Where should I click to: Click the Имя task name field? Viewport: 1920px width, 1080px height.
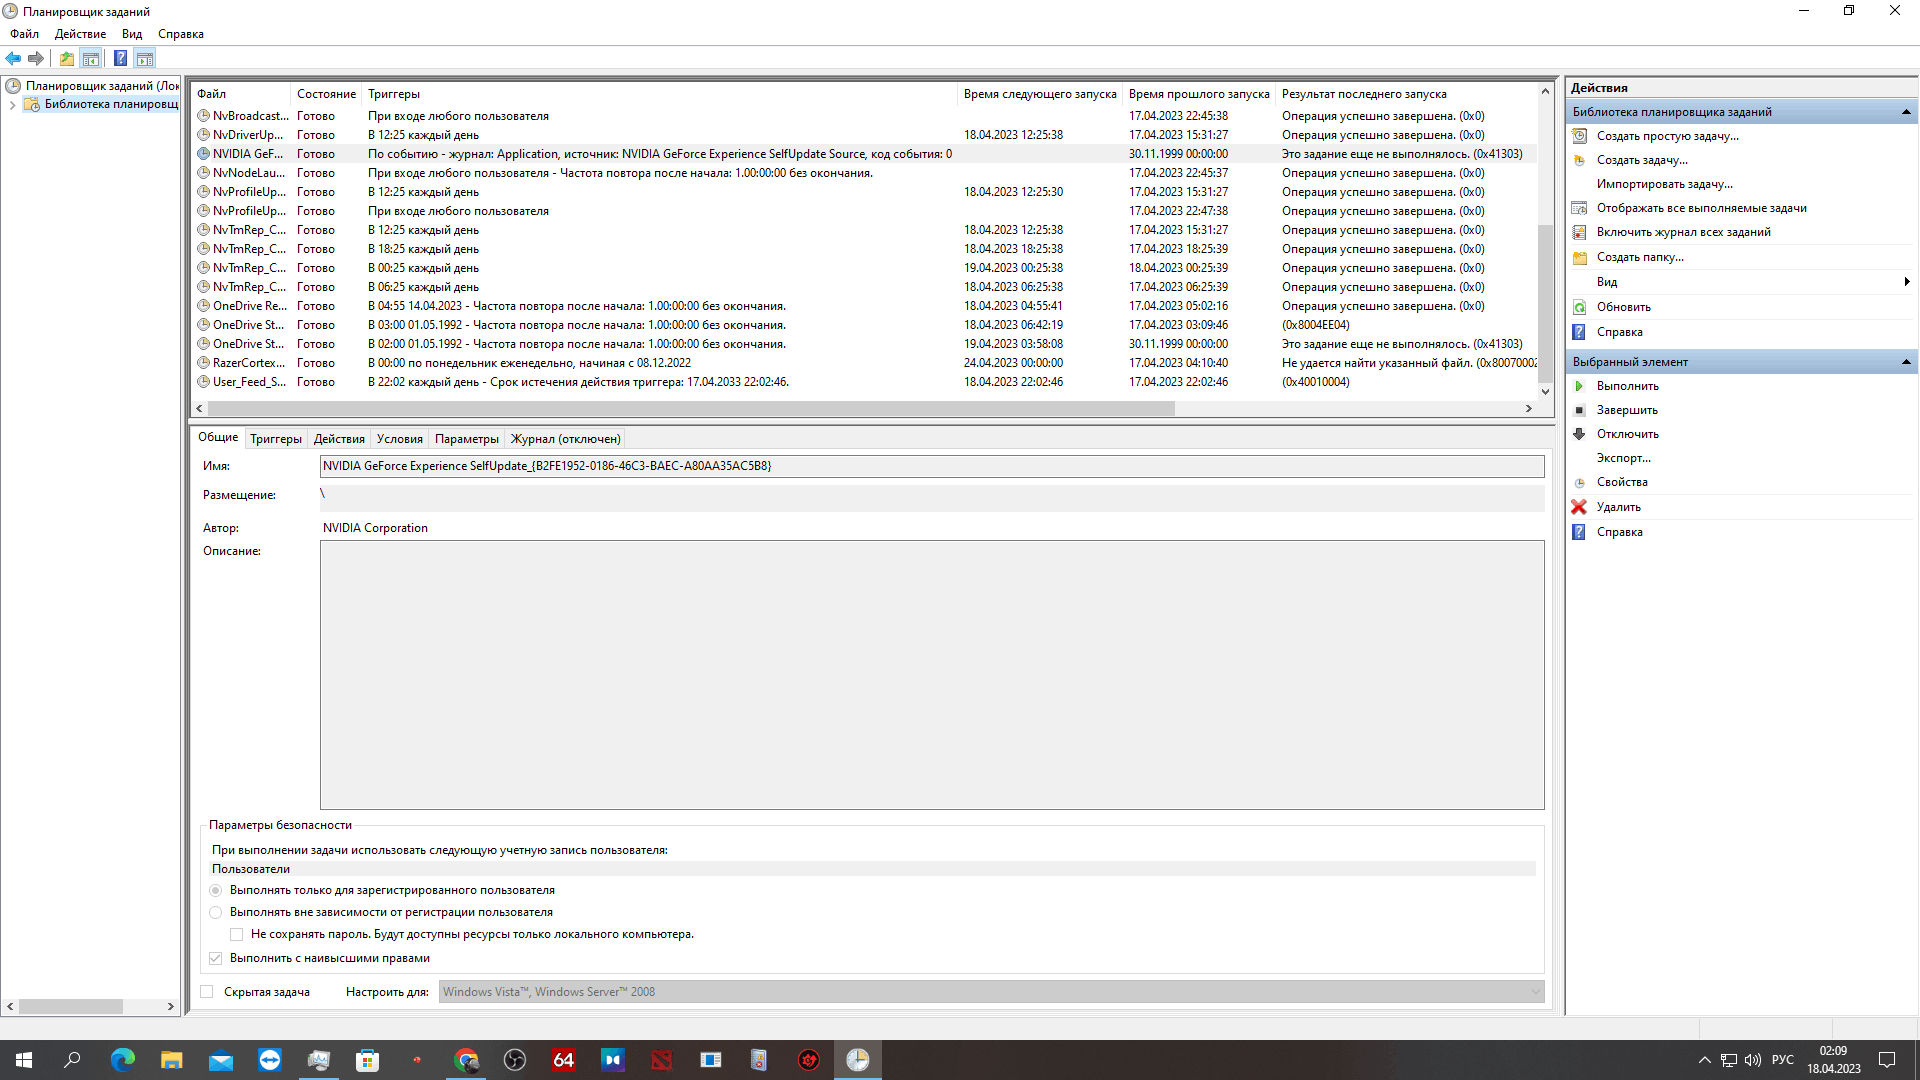pos(932,466)
